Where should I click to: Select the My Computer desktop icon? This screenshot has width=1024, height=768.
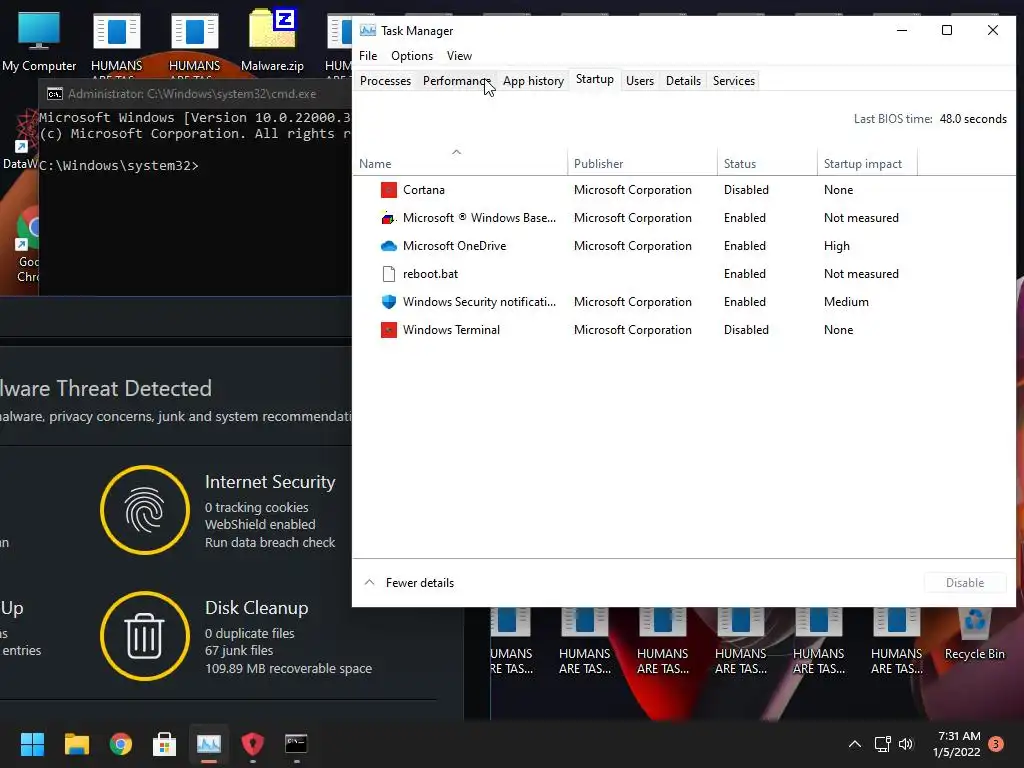(x=39, y=40)
